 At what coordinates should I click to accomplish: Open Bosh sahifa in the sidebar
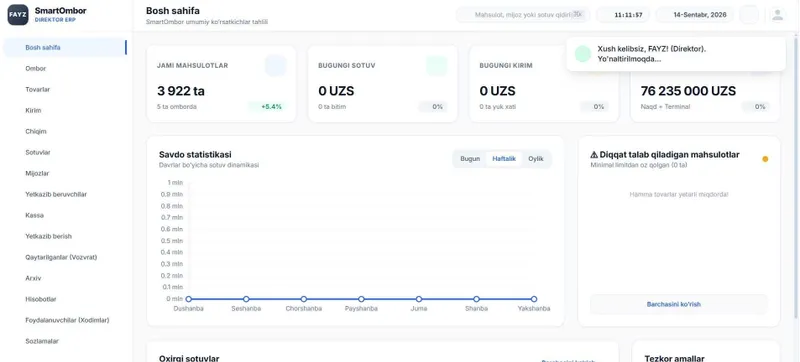coord(65,47)
